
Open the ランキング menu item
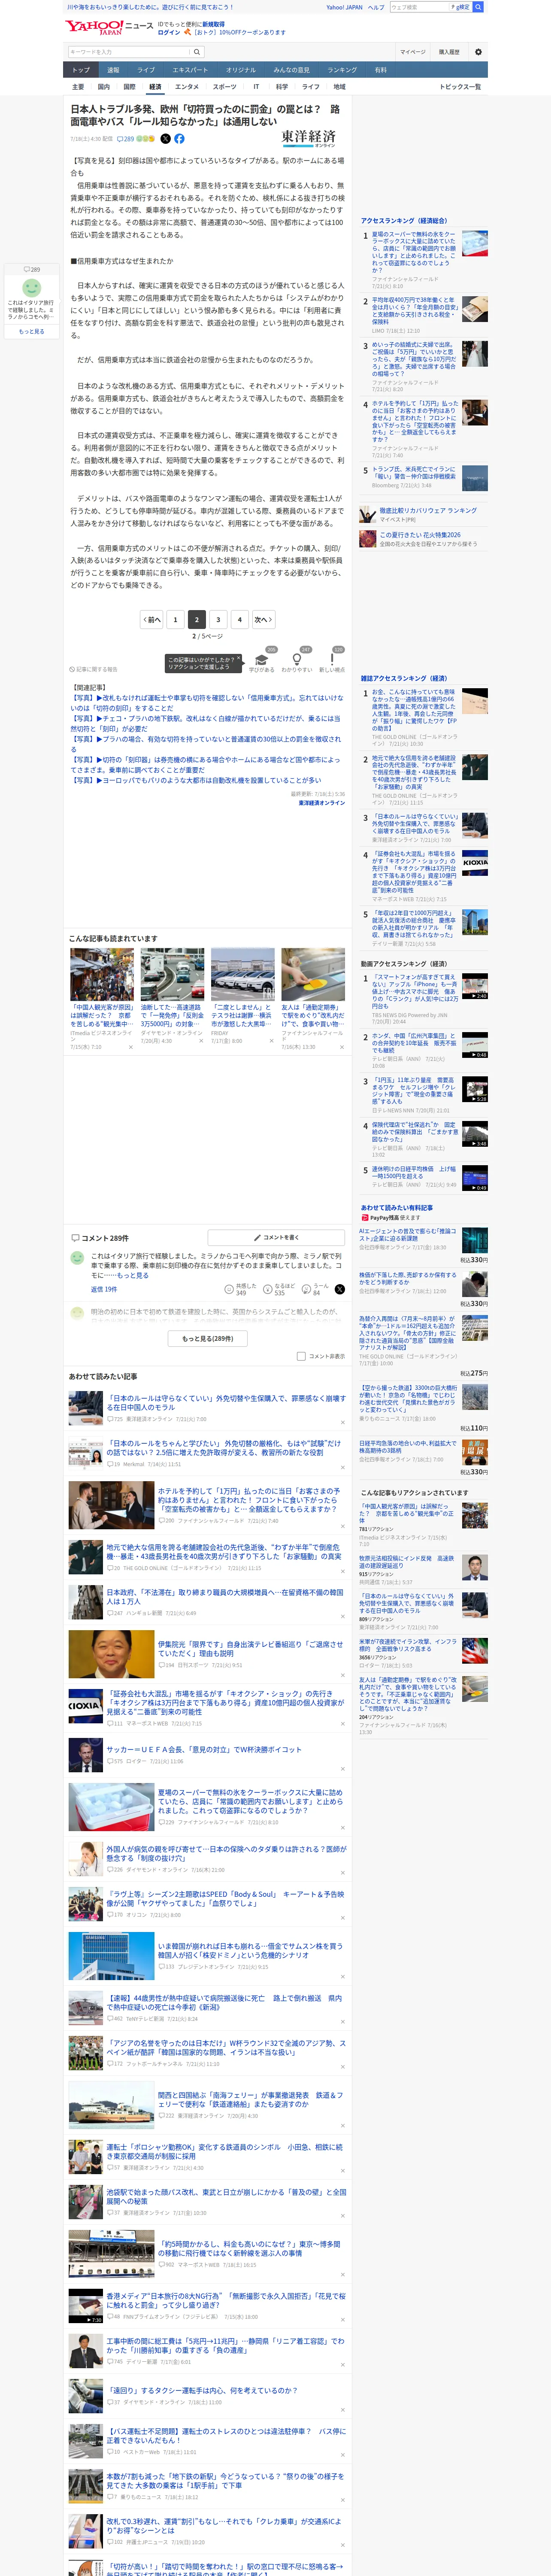(x=342, y=70)
